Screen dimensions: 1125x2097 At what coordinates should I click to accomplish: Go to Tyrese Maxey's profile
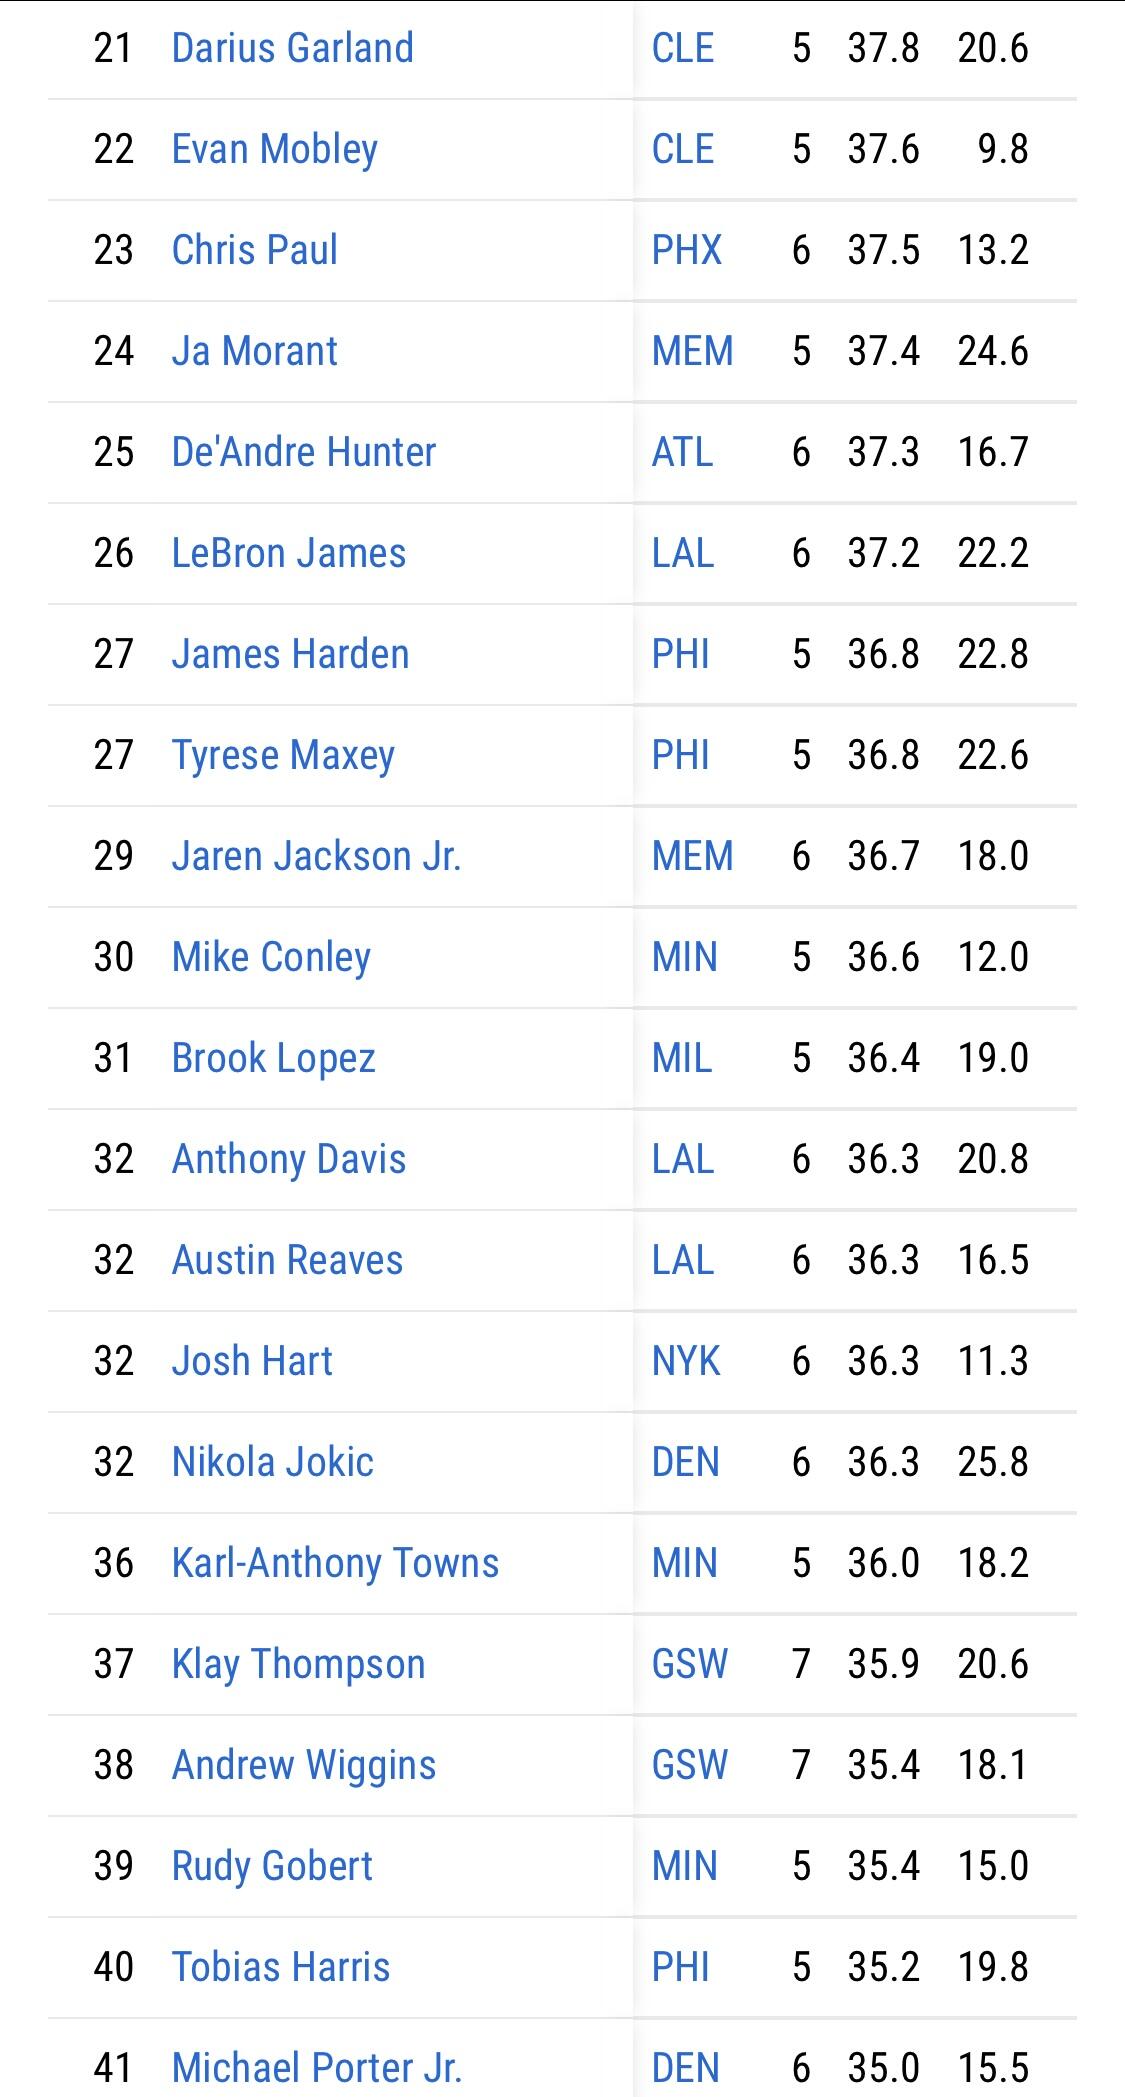click(x=283, y=755)
